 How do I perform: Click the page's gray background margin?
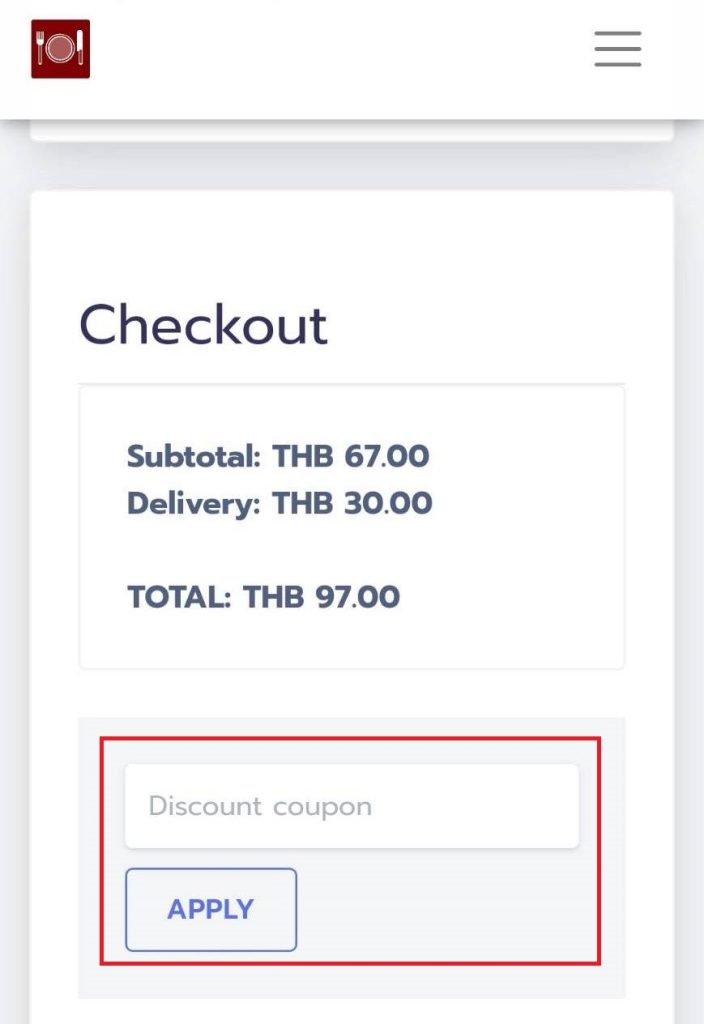click(x=14, y=522)
